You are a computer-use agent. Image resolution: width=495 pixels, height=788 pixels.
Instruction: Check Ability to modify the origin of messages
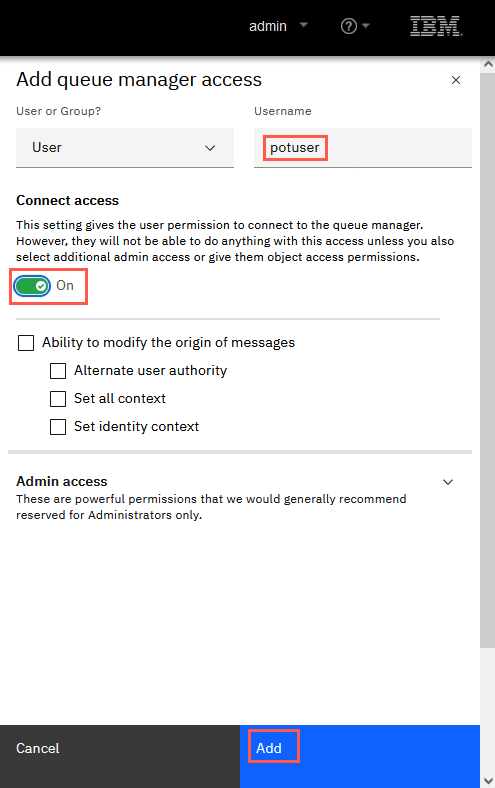(x=26, y=343)
